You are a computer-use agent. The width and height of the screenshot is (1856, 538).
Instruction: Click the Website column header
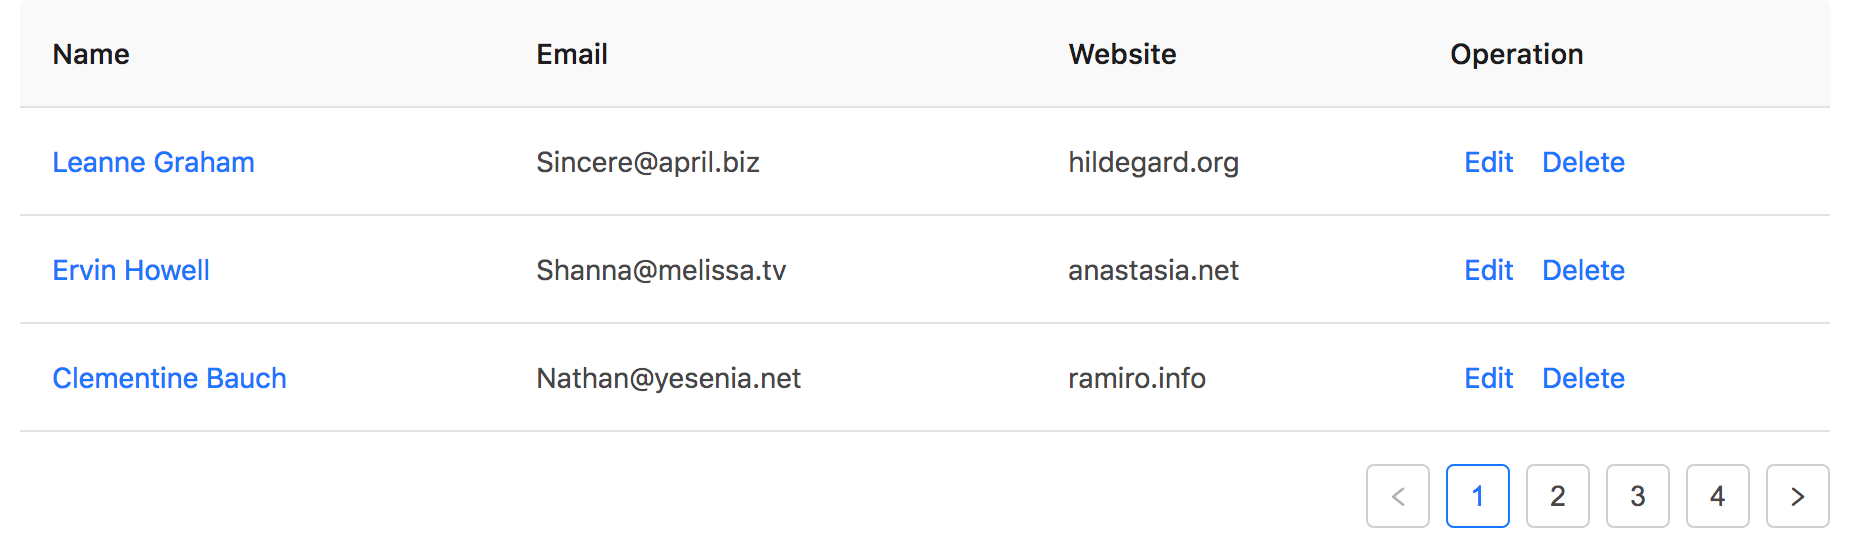tap(1122, 54)
